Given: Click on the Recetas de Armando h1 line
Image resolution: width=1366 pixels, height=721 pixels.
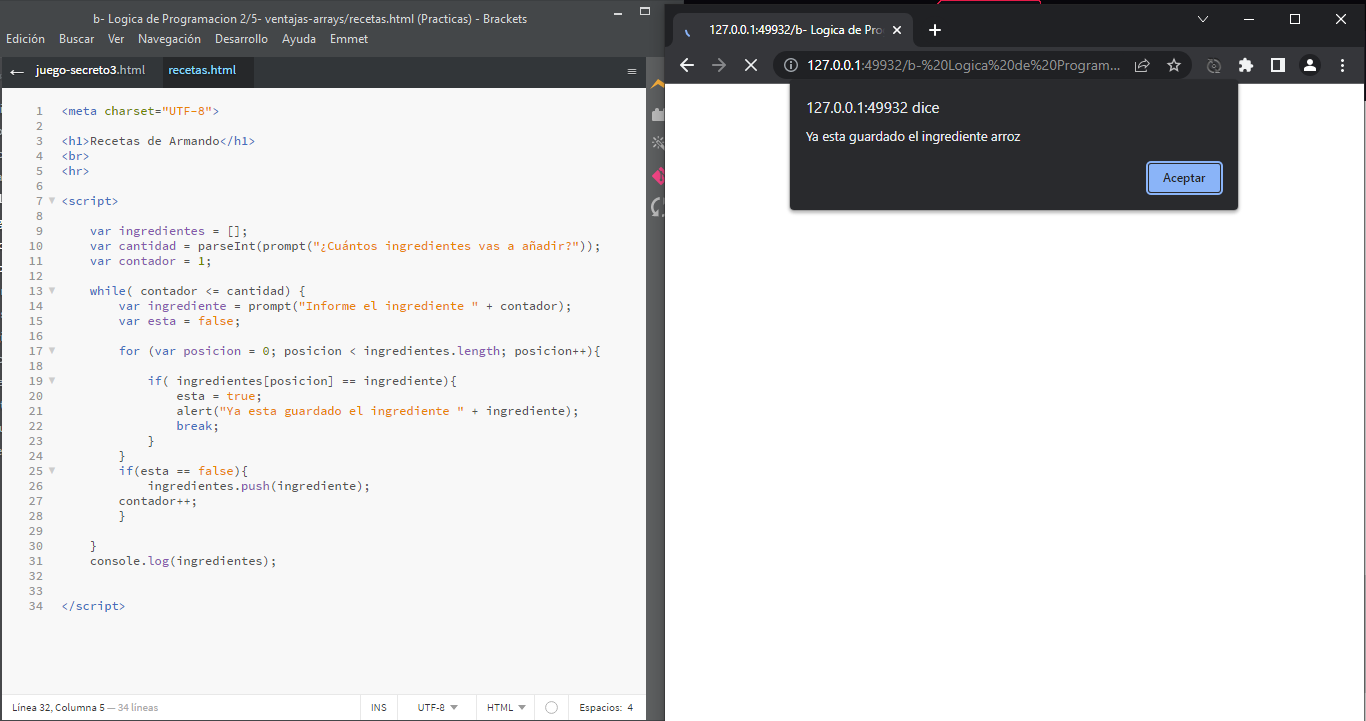Looking at the screenshot, I should [x=158, y=141].
